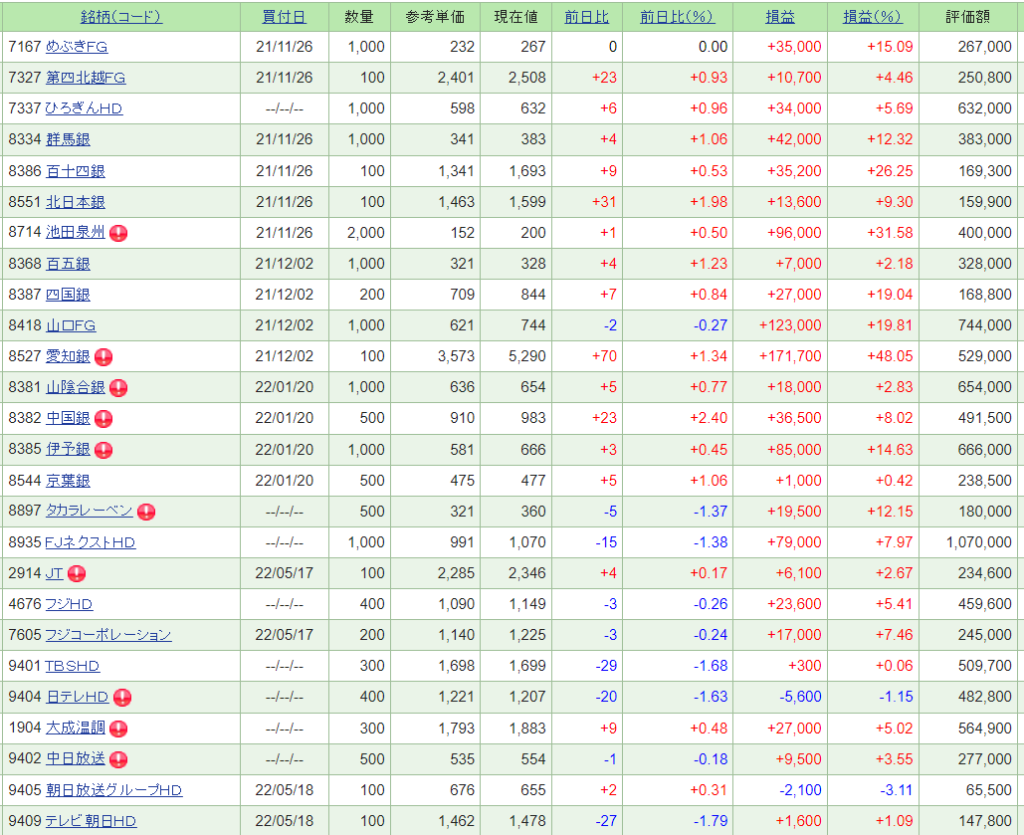Image resolution: width=1024 pixels, height=835 pixels.
Task: Open FJネクストHD stock link
Action: point(90,542)
